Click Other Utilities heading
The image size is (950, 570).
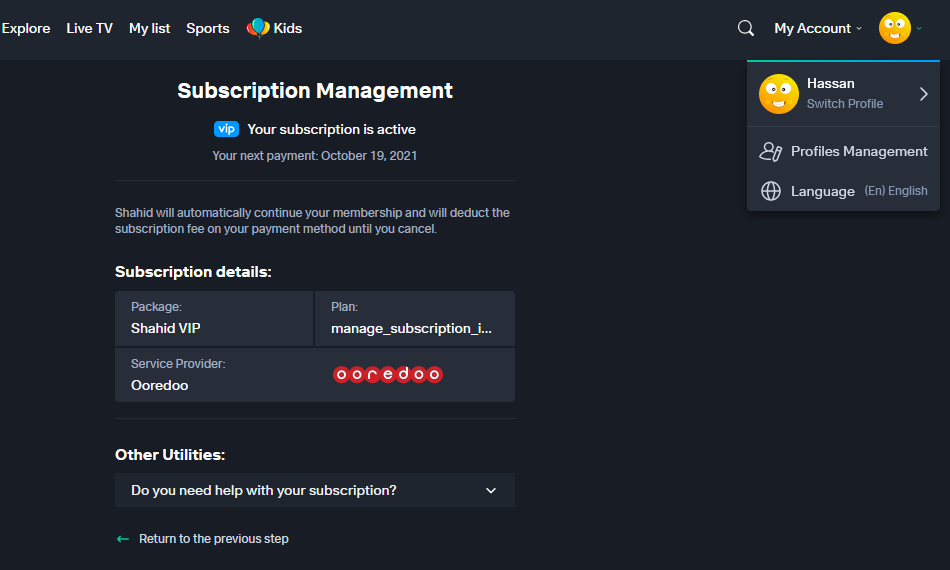tap(170, 455)
